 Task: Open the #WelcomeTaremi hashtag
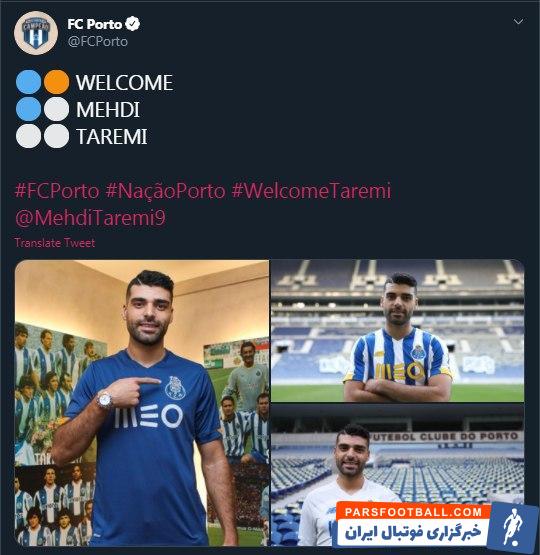pyautogui.click(x=311, y=191)
